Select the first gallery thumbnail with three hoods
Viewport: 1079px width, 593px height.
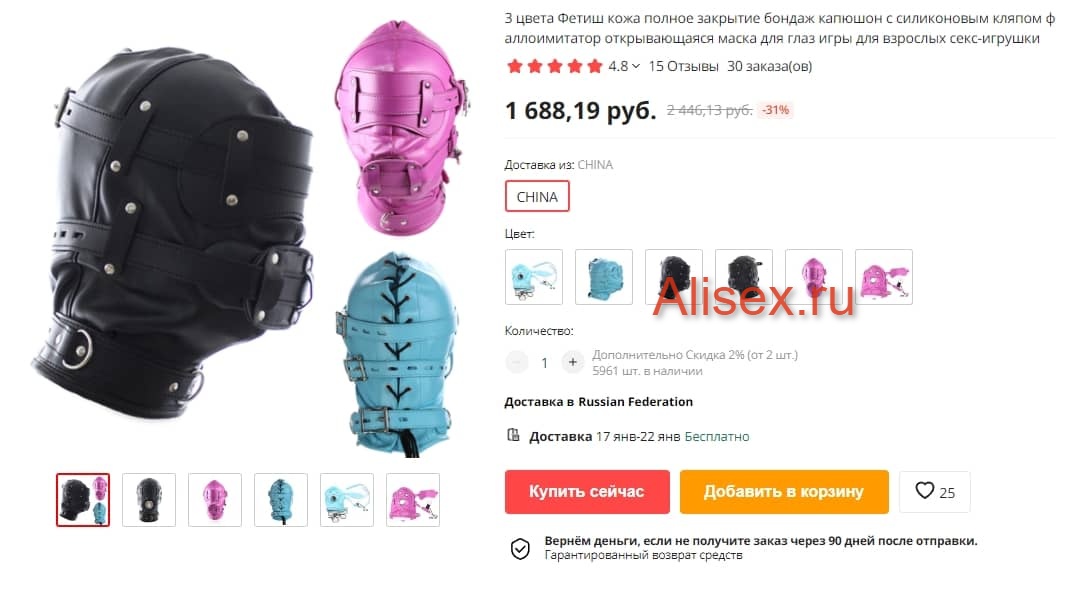(x=83, y=500)
